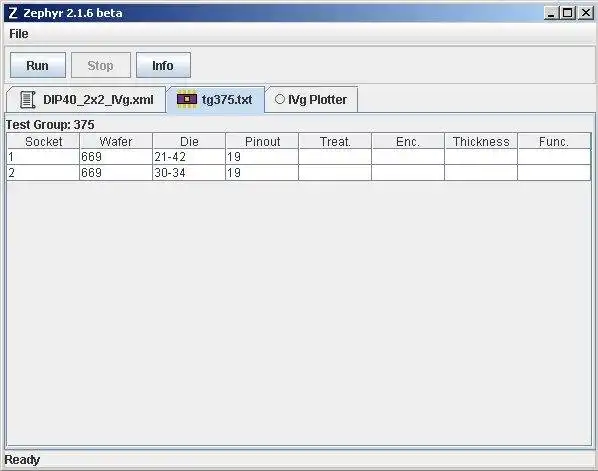Switch to the tg375.txt tab

215,100
